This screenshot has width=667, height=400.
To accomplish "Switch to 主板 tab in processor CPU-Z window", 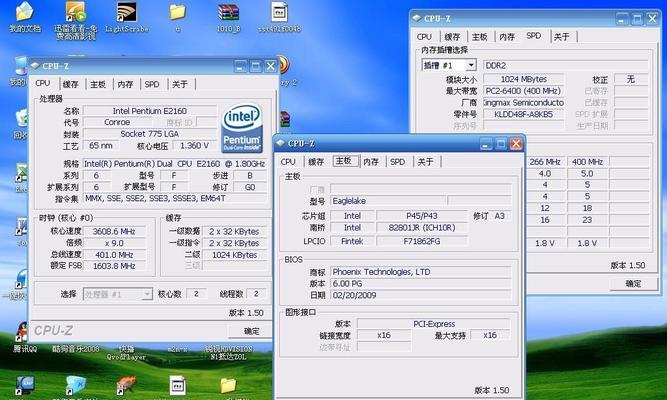I will (98, 84).
